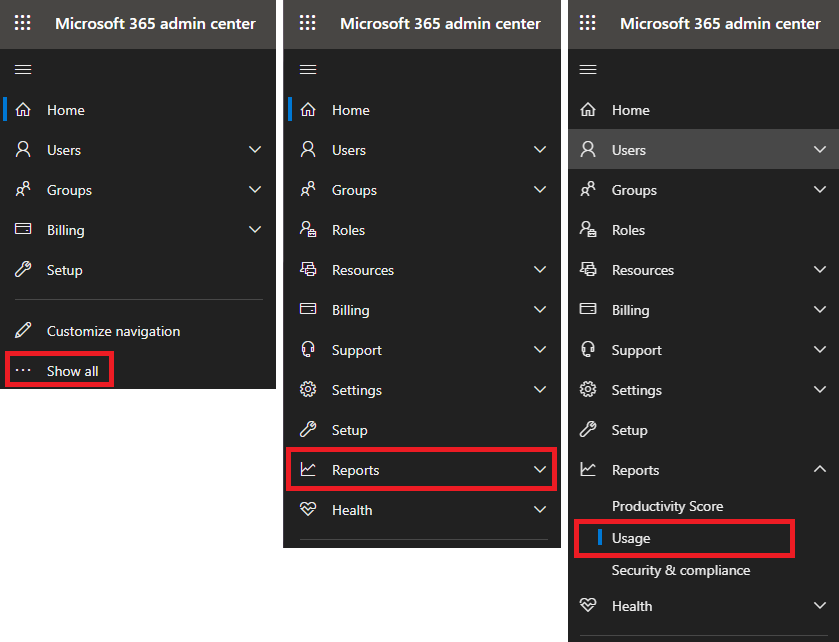
Task: Expand Groups chevron in left panel
Action: point(255,189)
